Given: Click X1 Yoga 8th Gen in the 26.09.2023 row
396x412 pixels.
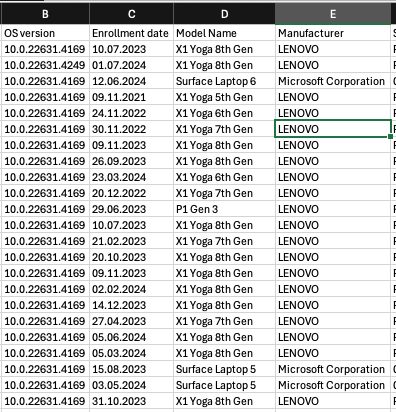Looking at the screenshot, I should click(x=225, y=161).
